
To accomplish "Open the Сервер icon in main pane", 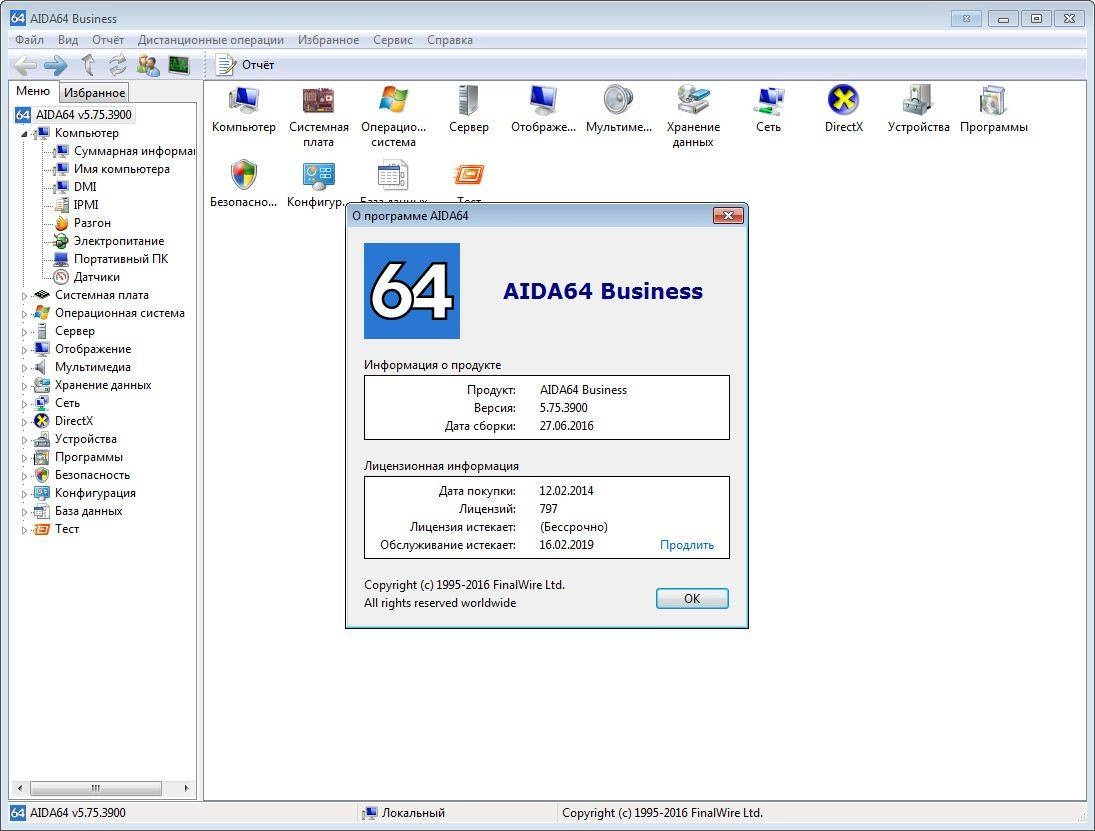I will tap(469, 109).
